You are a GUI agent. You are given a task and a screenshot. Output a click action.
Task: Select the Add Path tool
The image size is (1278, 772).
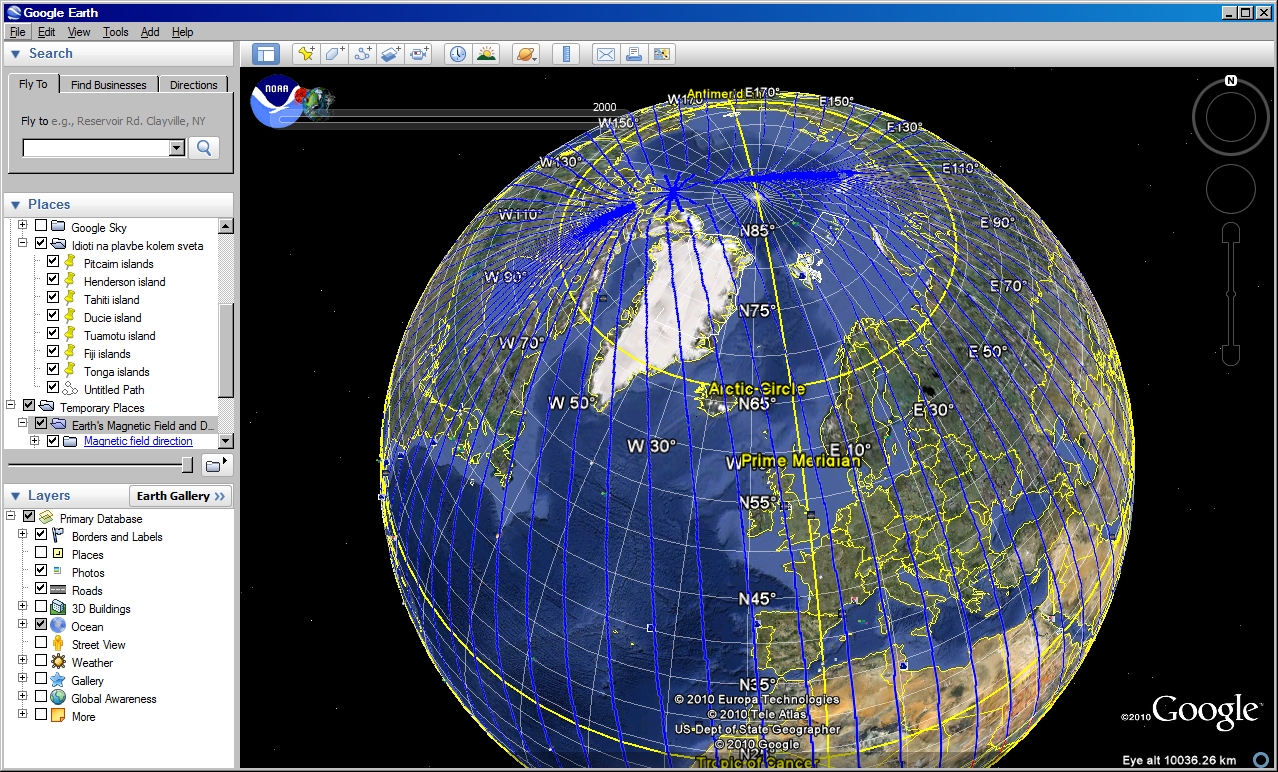(362, 54)
